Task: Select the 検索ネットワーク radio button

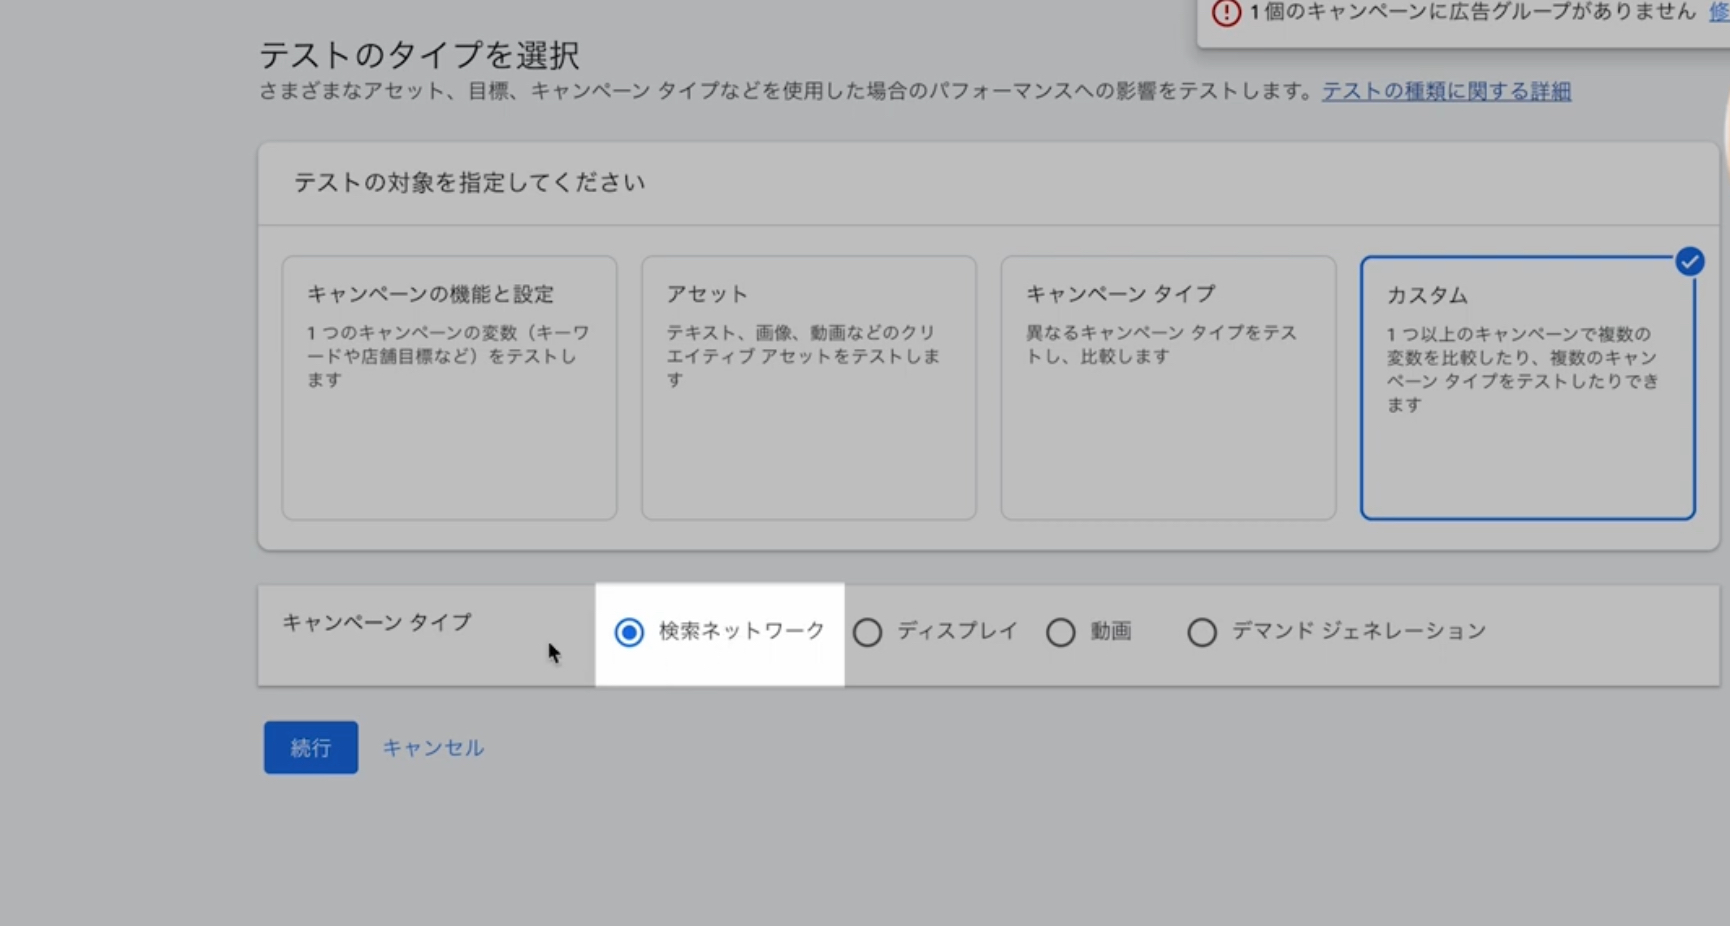Action: click(629, 632)
